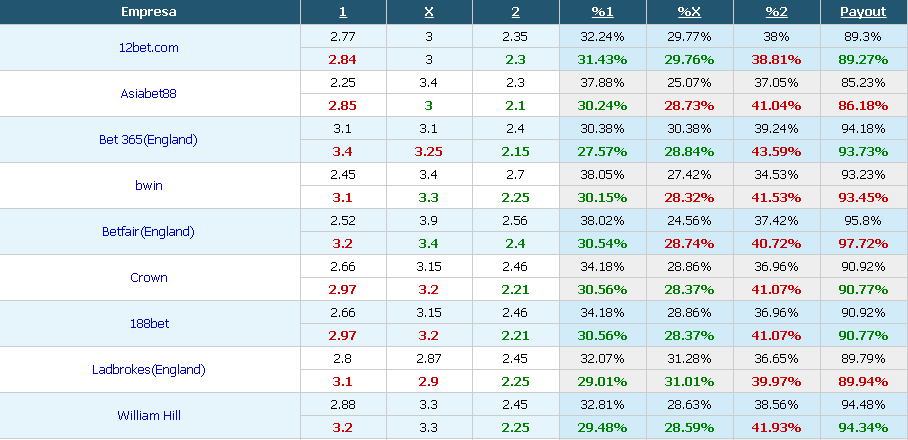Screen dimensions: 908x440
Task: Sort by the %2 column header
Action: pyautogui.click(x=776, y=12)
